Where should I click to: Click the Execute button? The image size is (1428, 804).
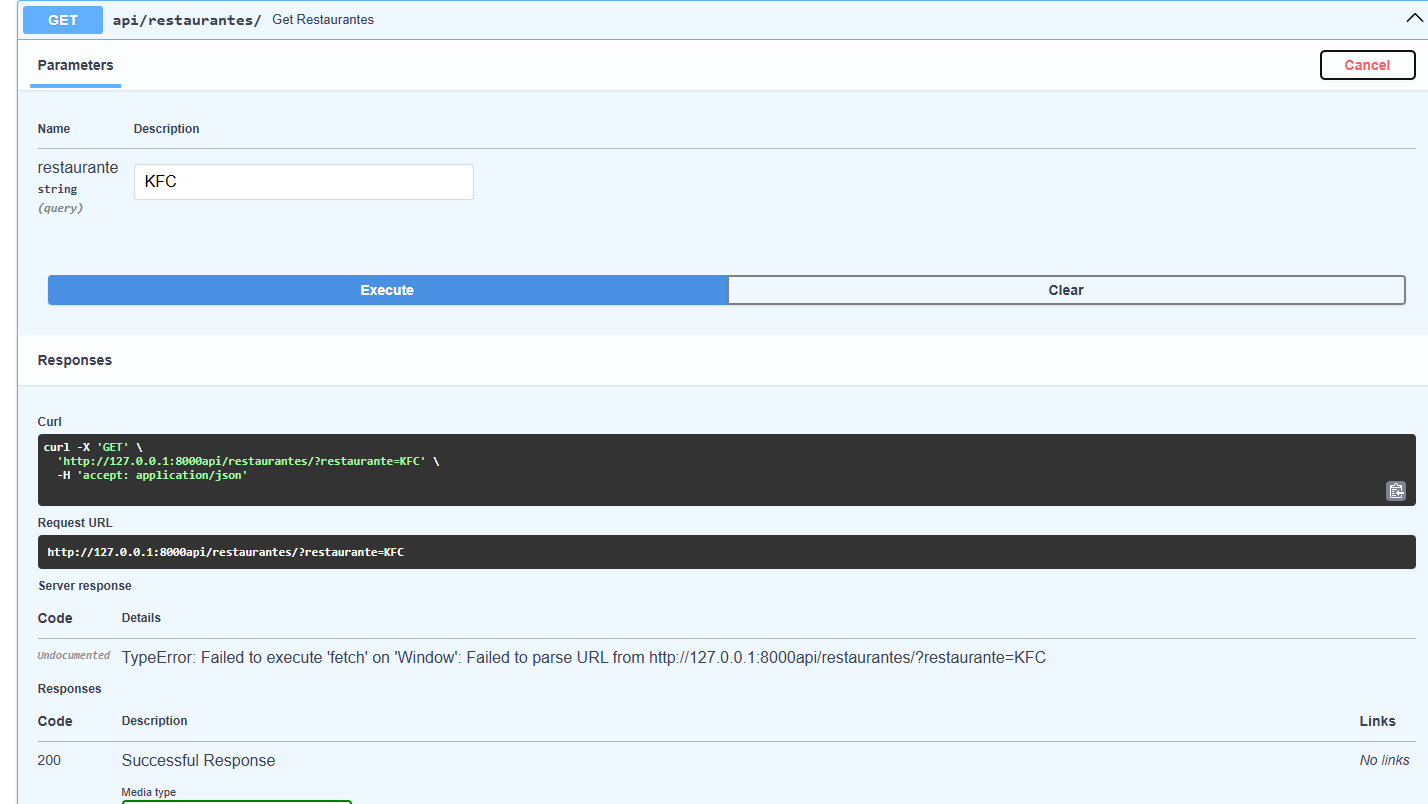point(387,290)
